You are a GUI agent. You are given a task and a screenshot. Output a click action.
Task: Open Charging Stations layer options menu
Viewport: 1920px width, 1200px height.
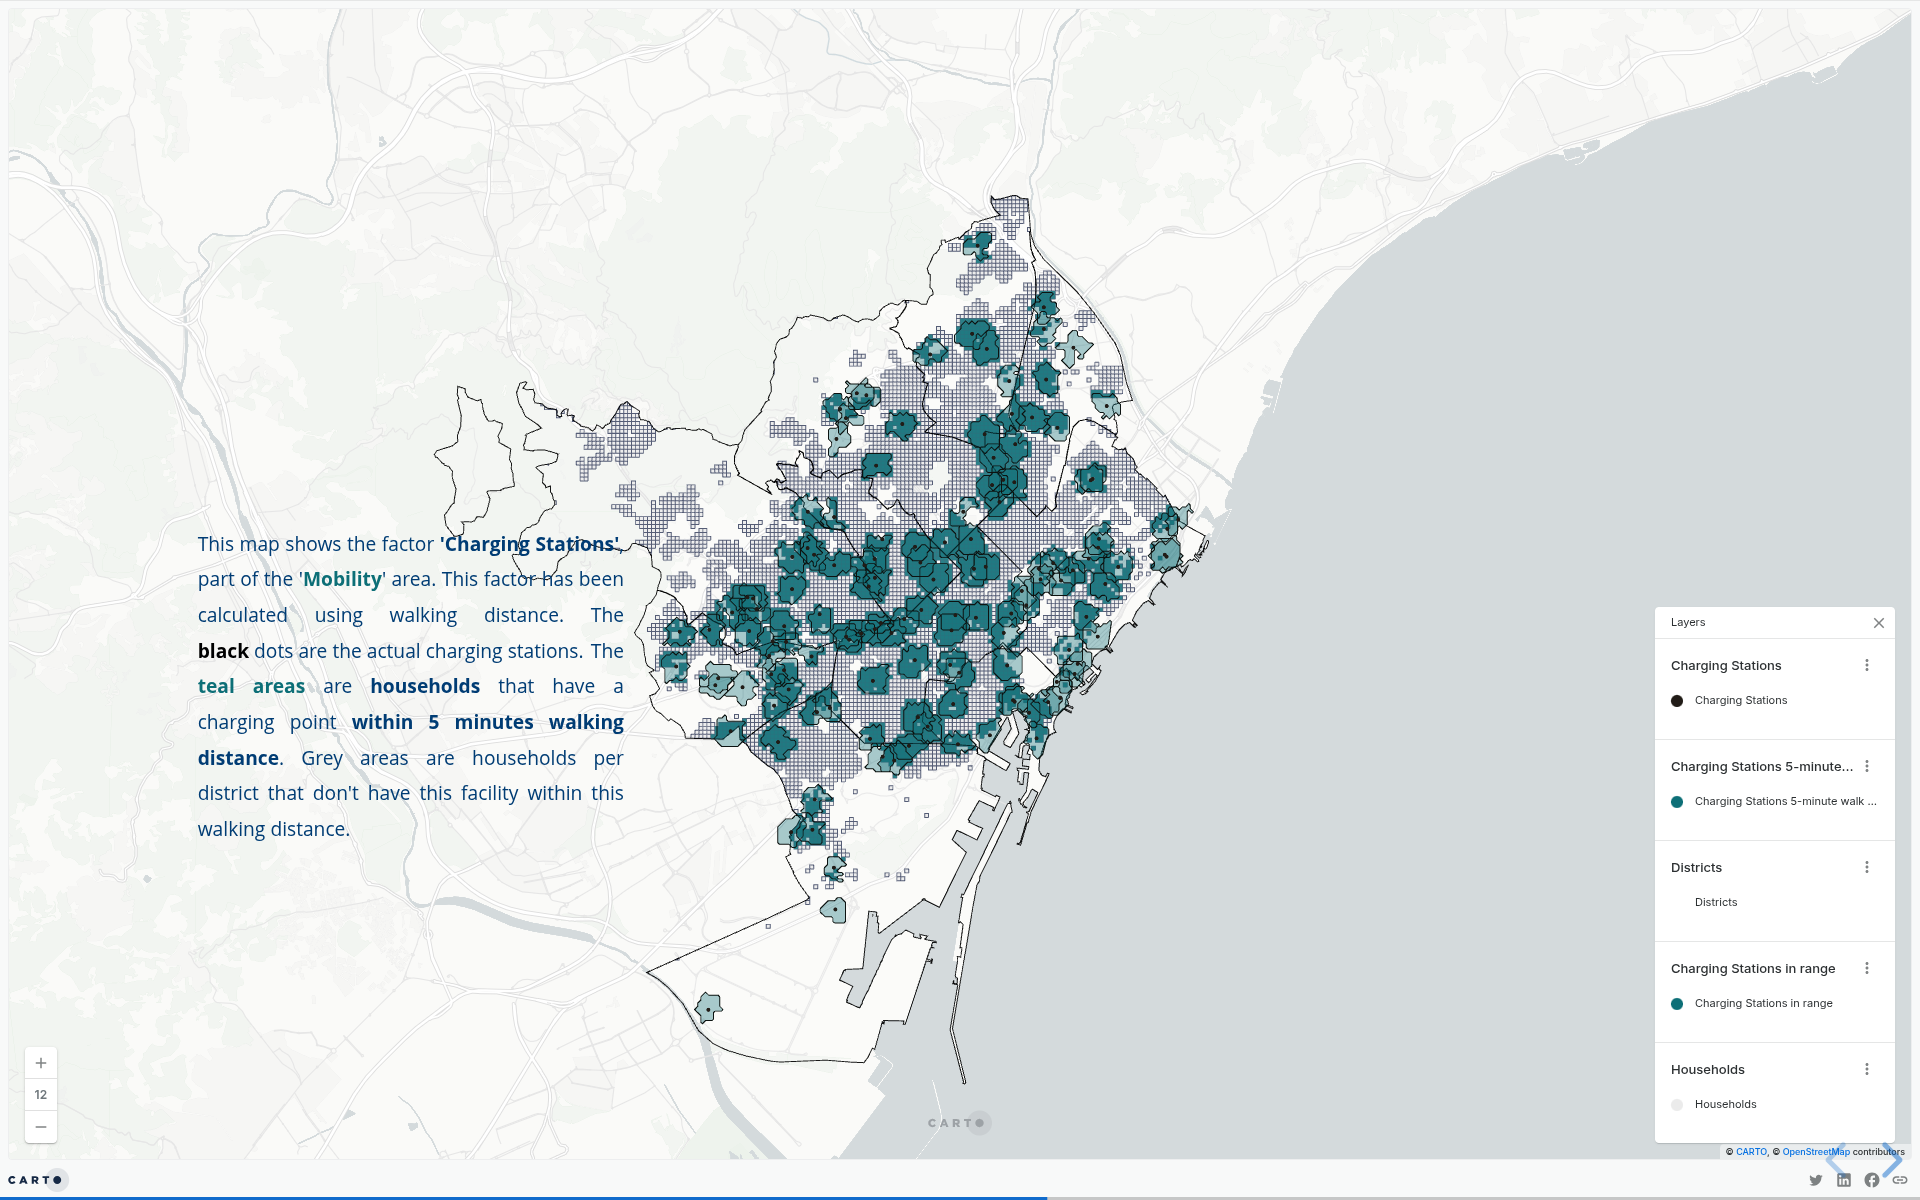click(x=1867, y=666)
